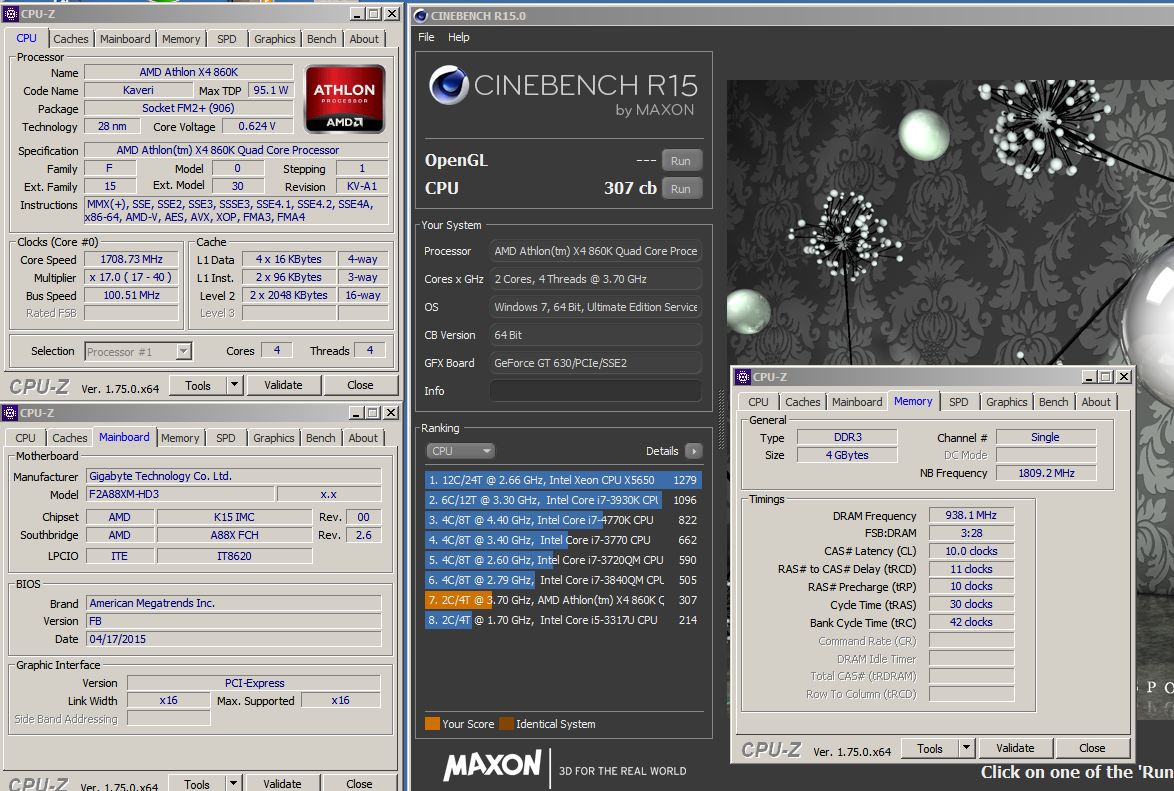
Task: Select ranking entry Intel Core i7-3720QM
Action: pos(562,560)
